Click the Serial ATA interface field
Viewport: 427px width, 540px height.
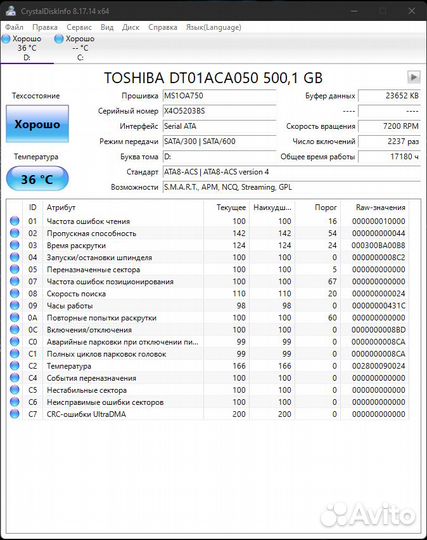[x=219, y=126]
